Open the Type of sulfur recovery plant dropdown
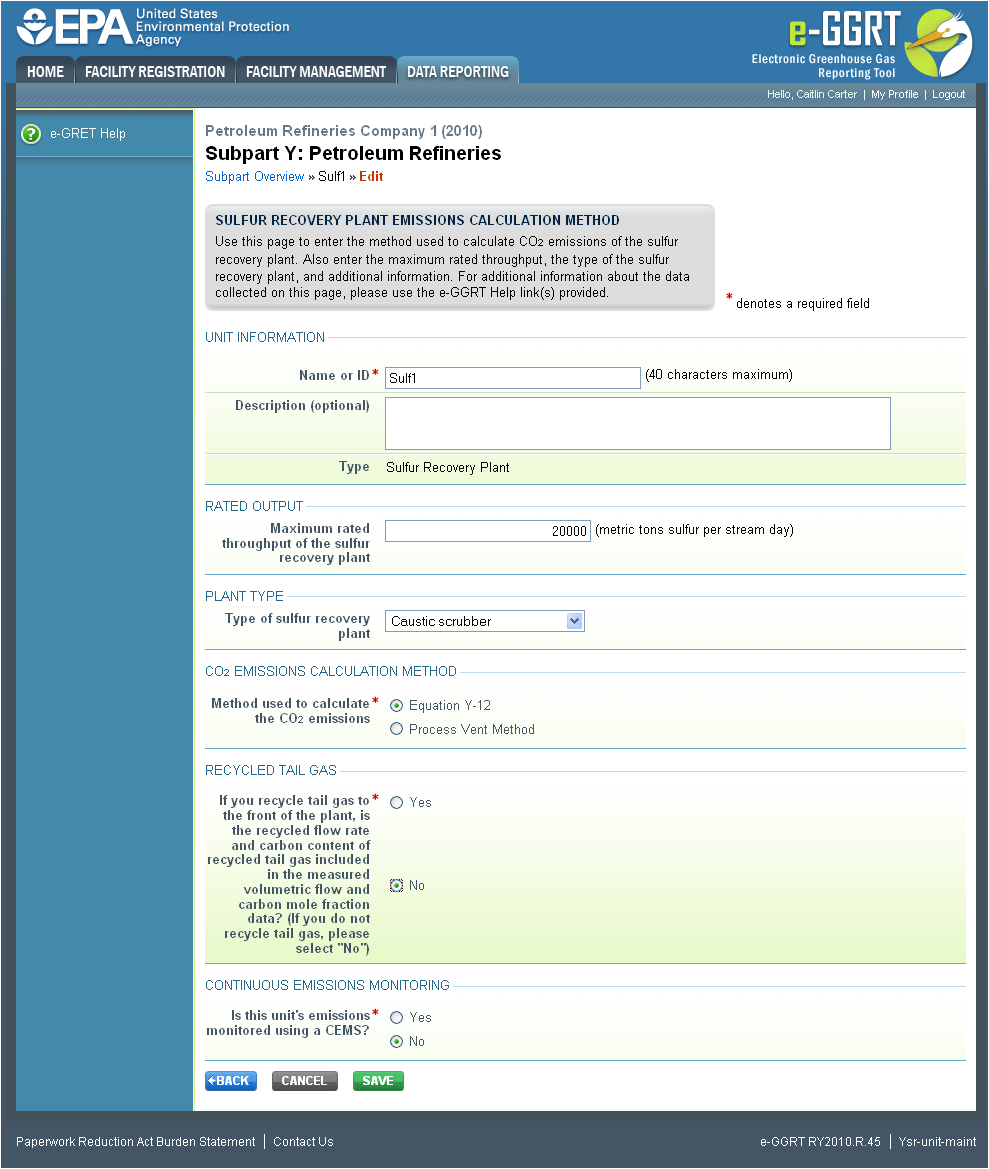The height and width of the screenshot is (1169, 989). click(x=484, y=621)
